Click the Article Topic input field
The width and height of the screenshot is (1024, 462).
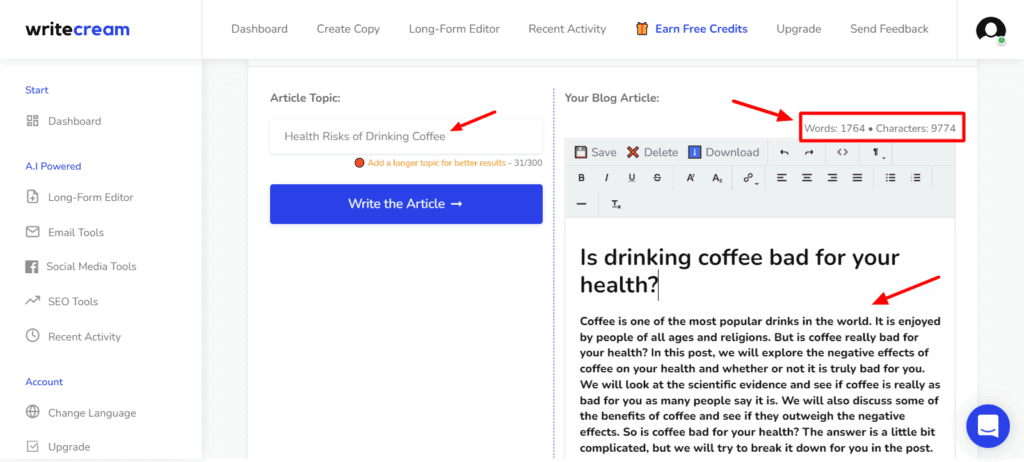point(405,136)
